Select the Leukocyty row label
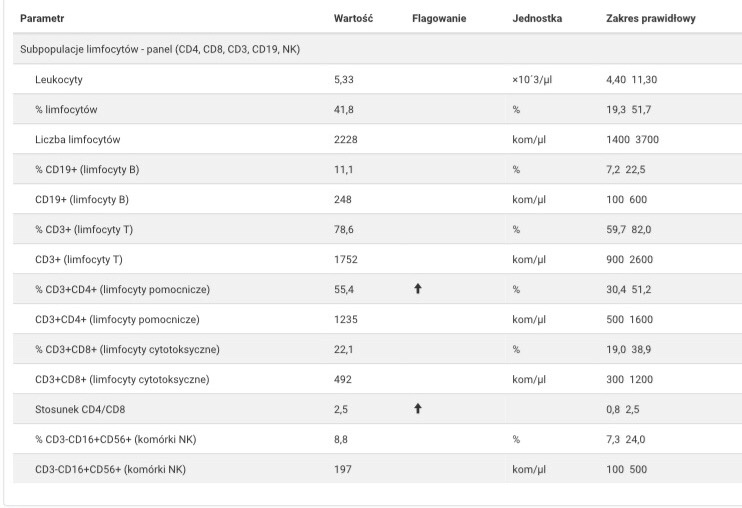This screenshot has width=742, height=508. tap(59, 79)
